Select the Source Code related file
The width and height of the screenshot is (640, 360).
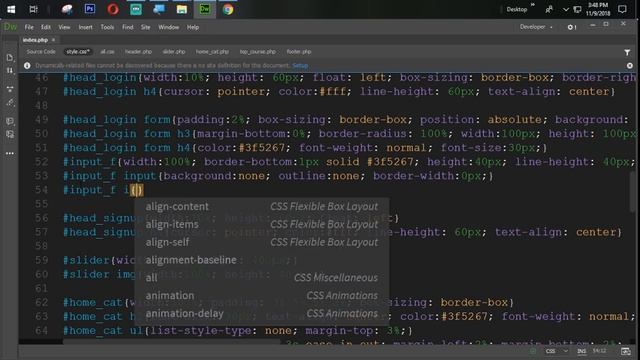click(41, 52)
